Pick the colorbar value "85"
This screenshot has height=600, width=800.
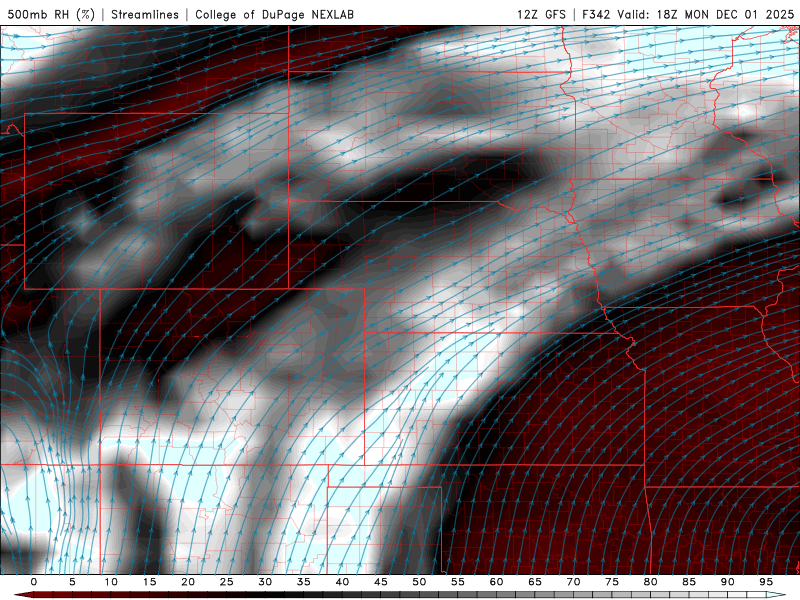pyautogui.click(x=689, y=582)
